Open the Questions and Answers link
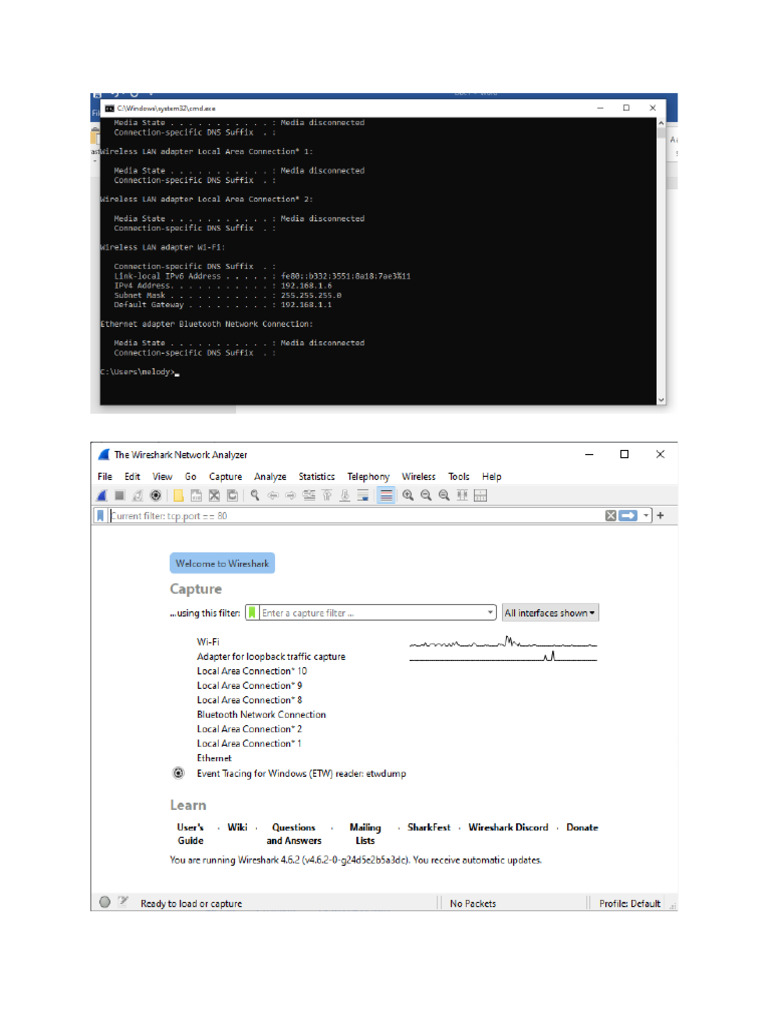Viewport: 768px width, 1024px height. [x=294, y=834]
